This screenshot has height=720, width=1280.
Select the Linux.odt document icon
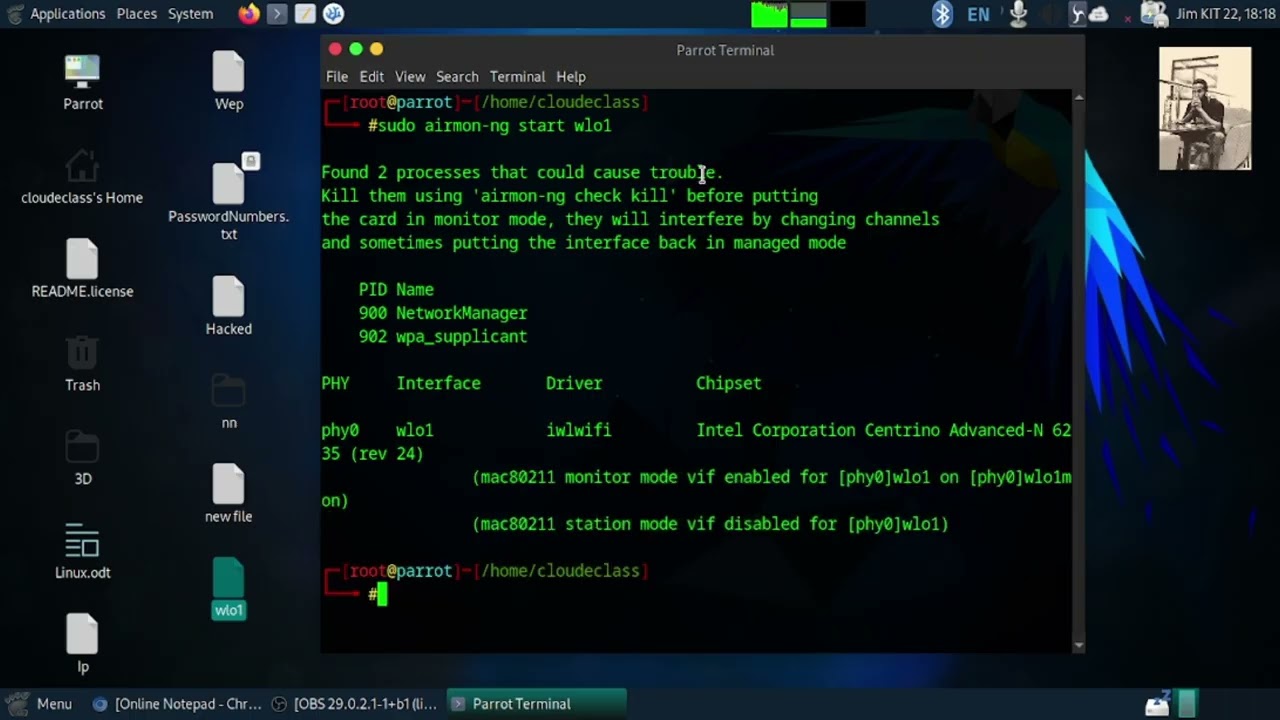tap(82, 551)
